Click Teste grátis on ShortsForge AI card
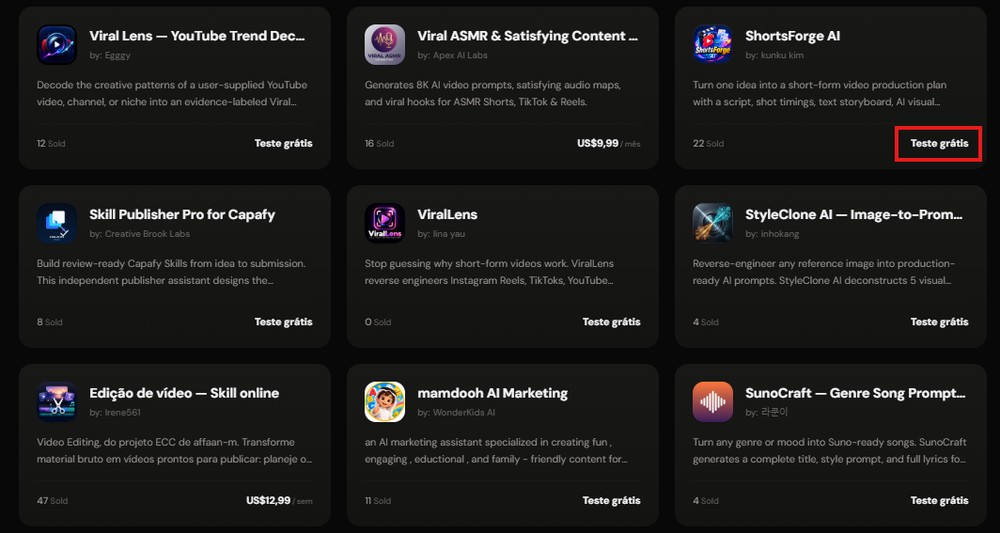 pos(939,143)
